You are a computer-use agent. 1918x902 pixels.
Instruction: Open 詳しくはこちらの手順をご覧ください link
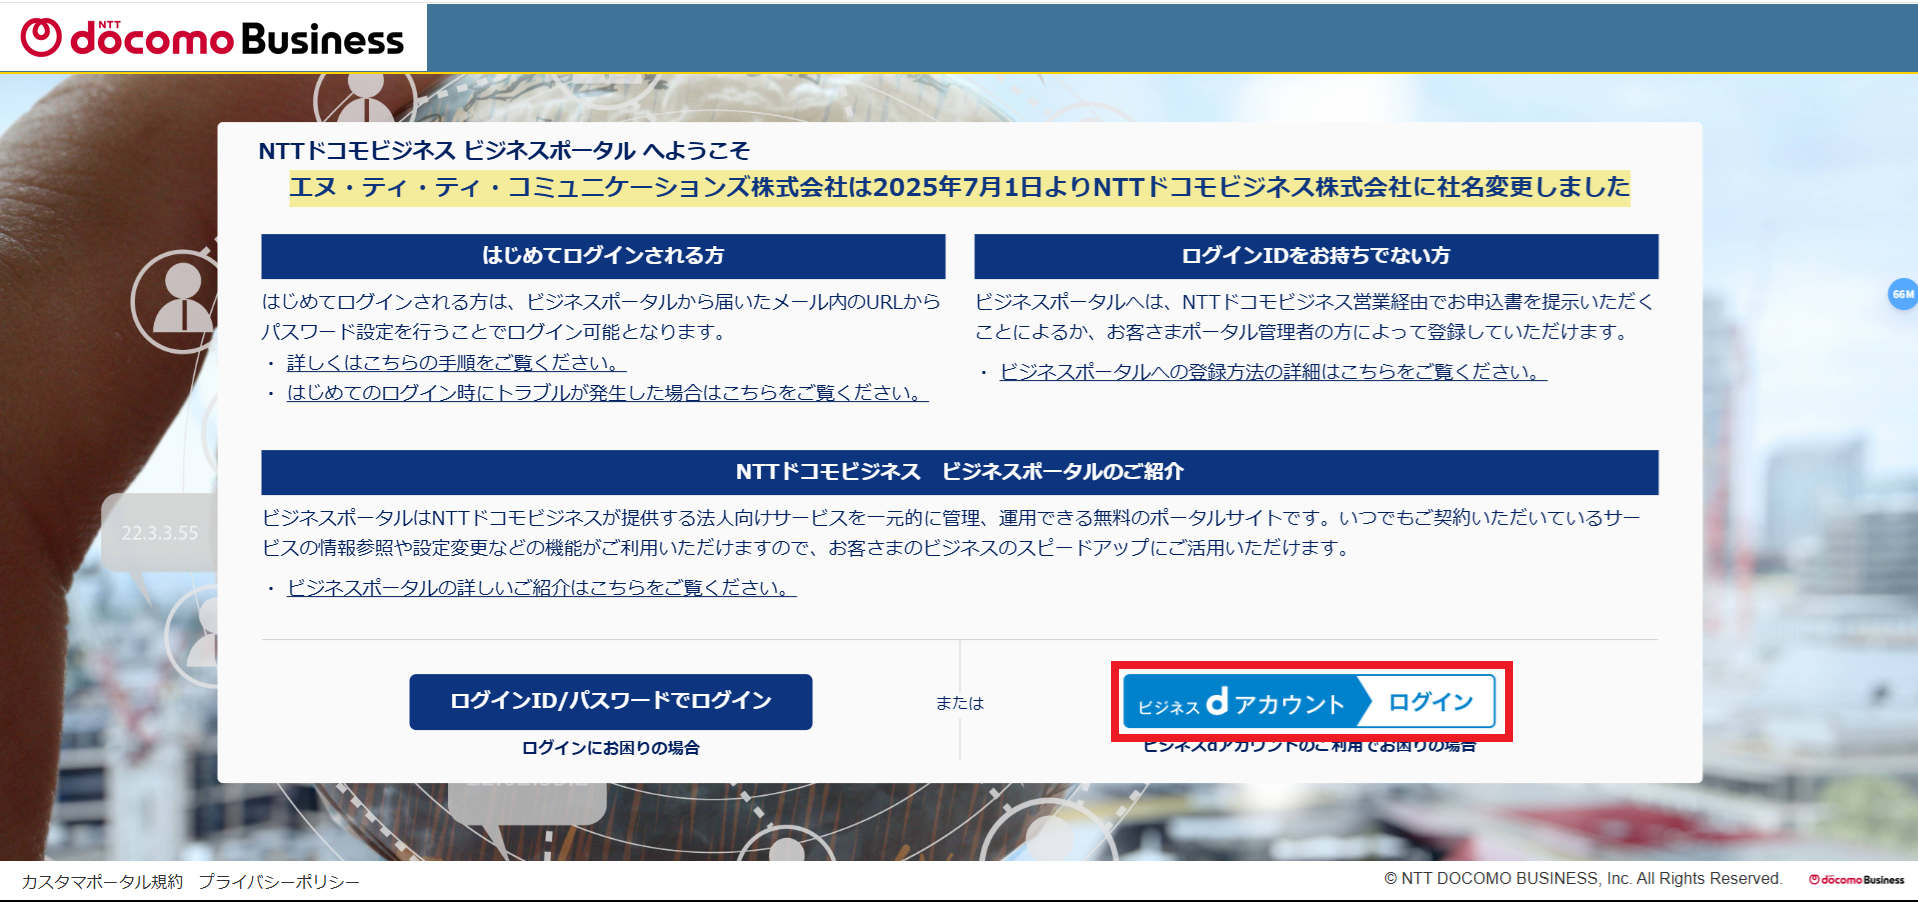(x=456, y=363)
